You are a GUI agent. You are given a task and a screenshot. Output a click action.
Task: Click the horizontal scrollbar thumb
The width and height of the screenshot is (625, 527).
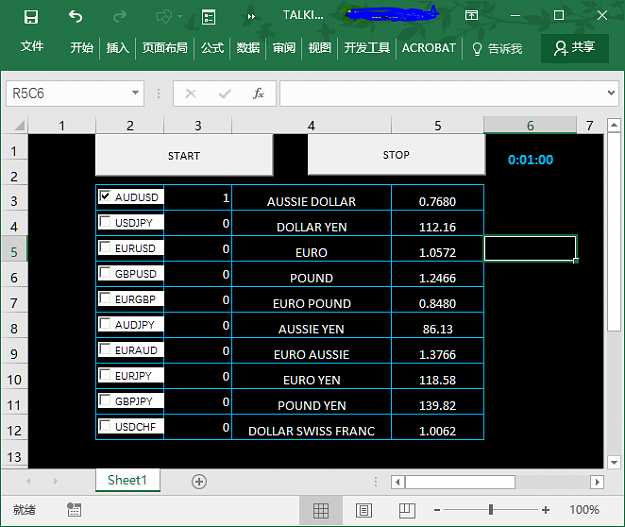460,482
